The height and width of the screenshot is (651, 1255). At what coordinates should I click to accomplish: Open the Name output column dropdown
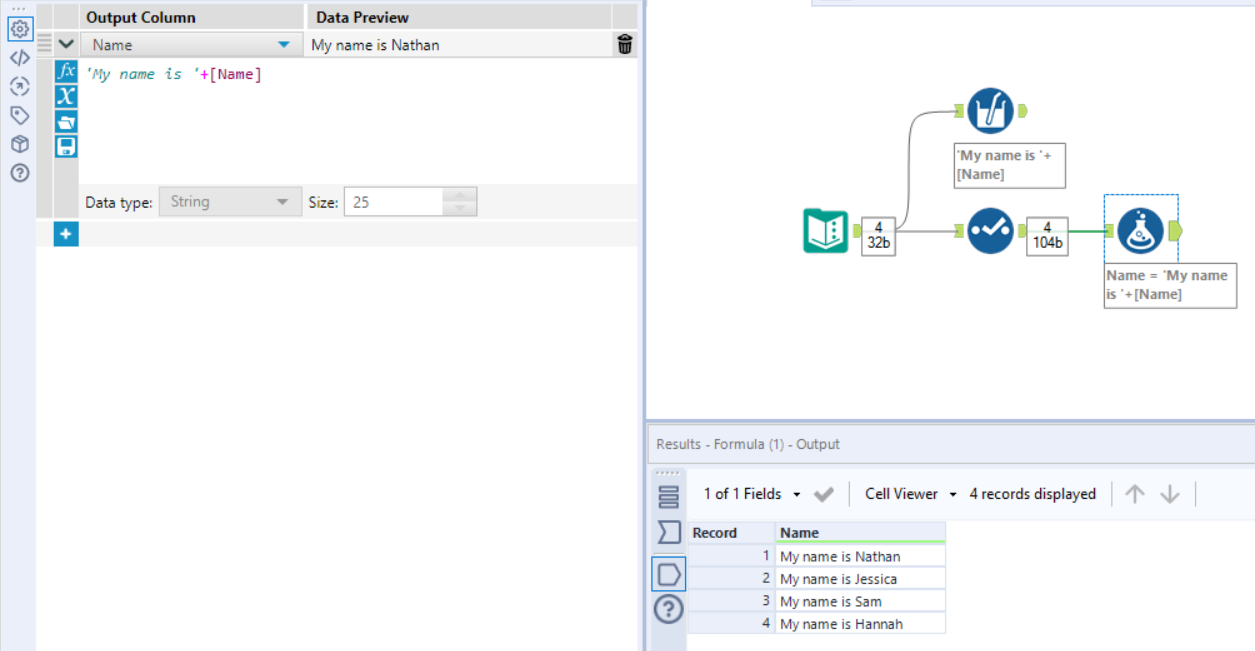click(282, 44)
